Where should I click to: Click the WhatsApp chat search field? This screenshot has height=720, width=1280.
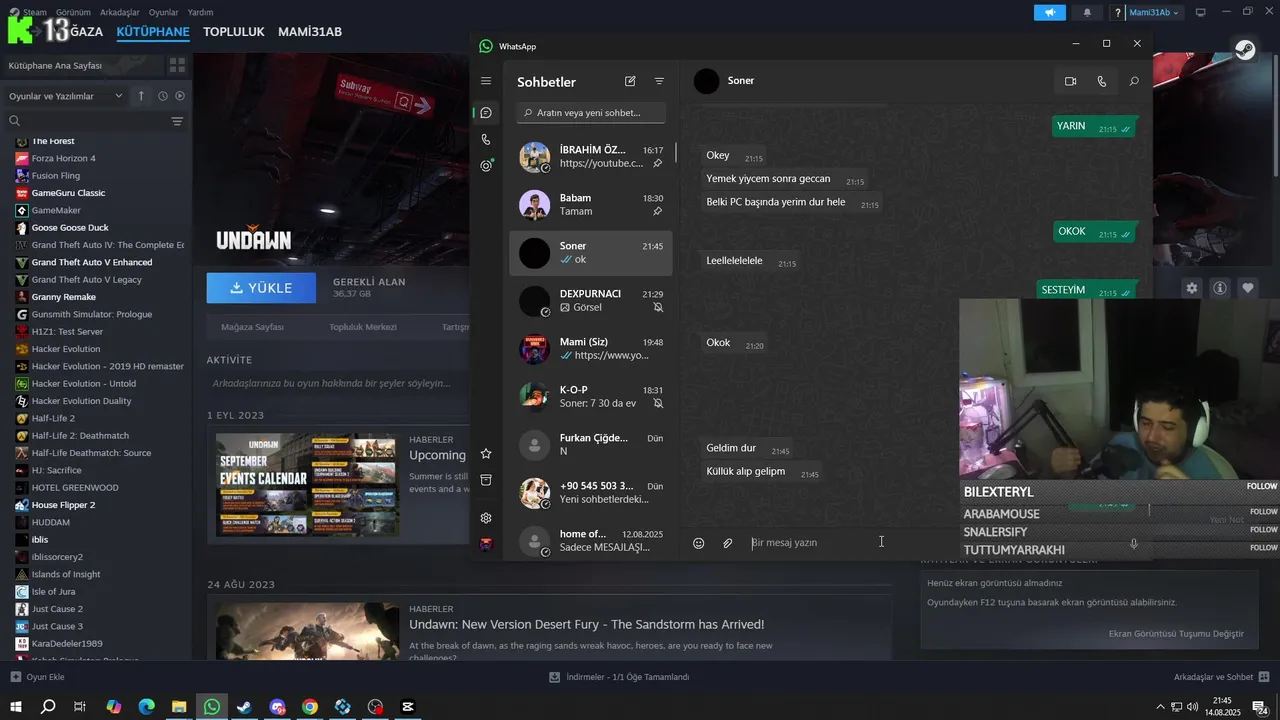pos(592,113)
